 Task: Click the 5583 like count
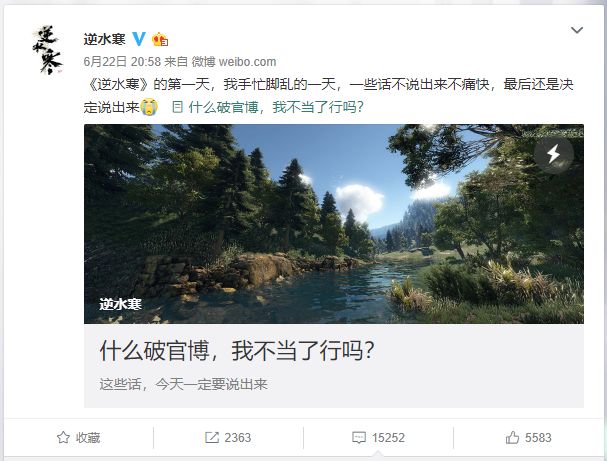tap(538, 438)
